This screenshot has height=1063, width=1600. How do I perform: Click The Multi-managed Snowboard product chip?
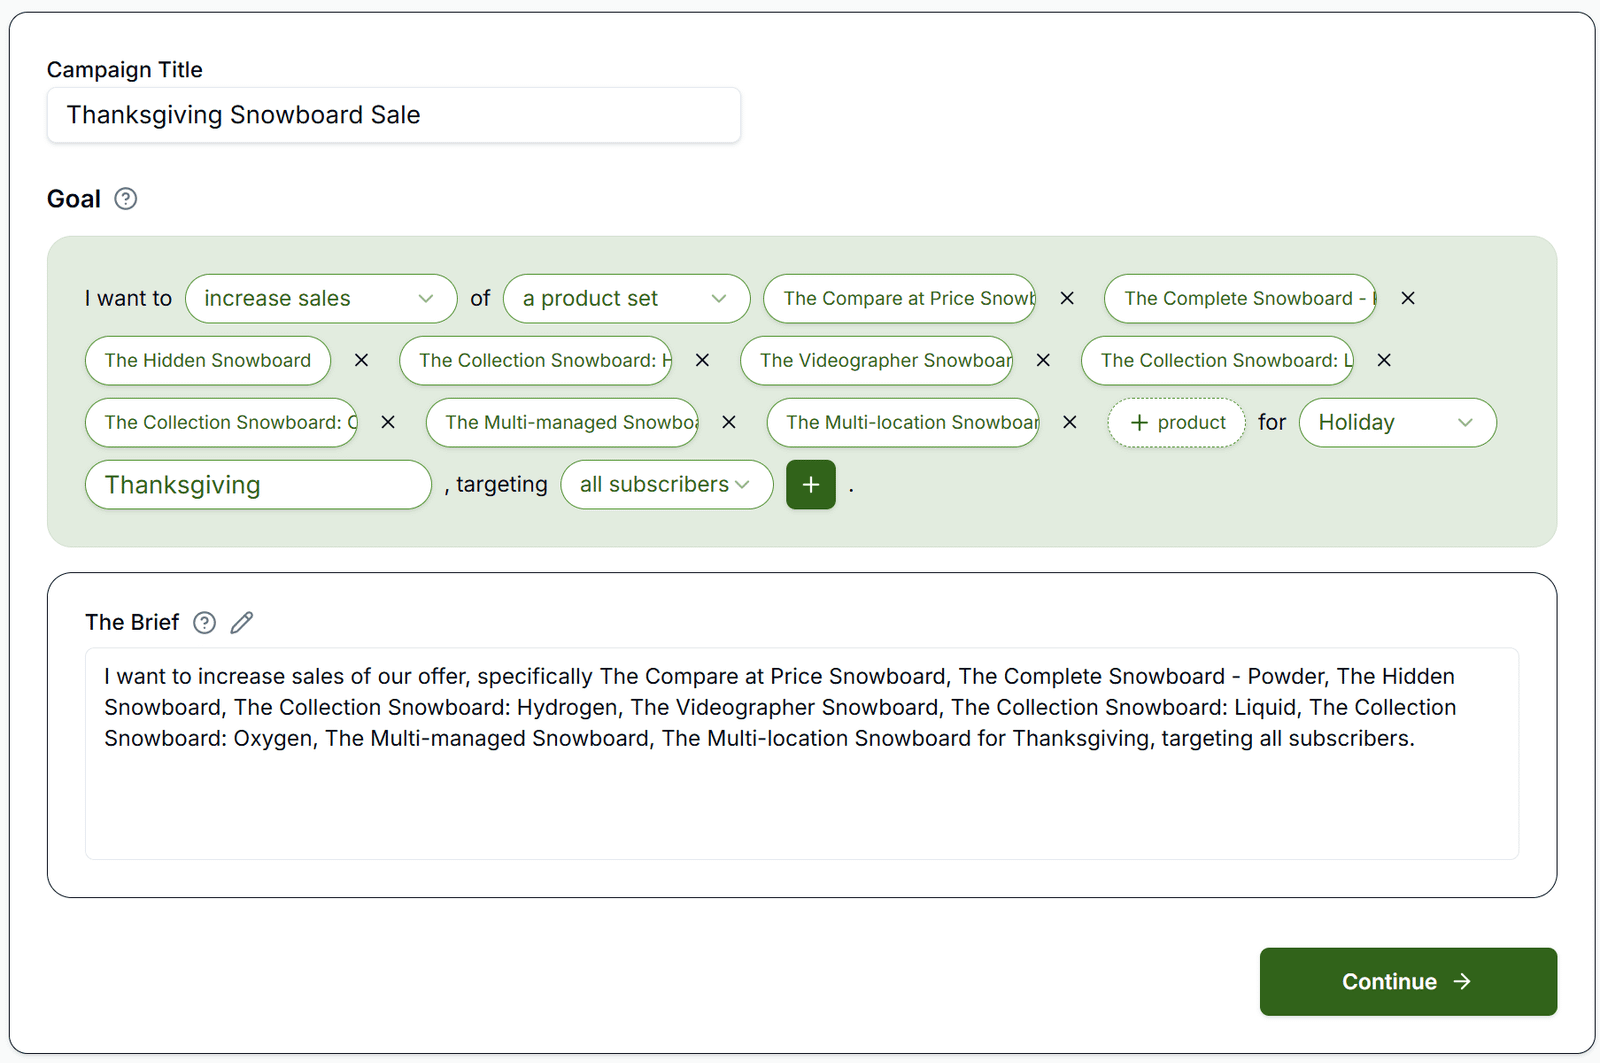[563, 423]
